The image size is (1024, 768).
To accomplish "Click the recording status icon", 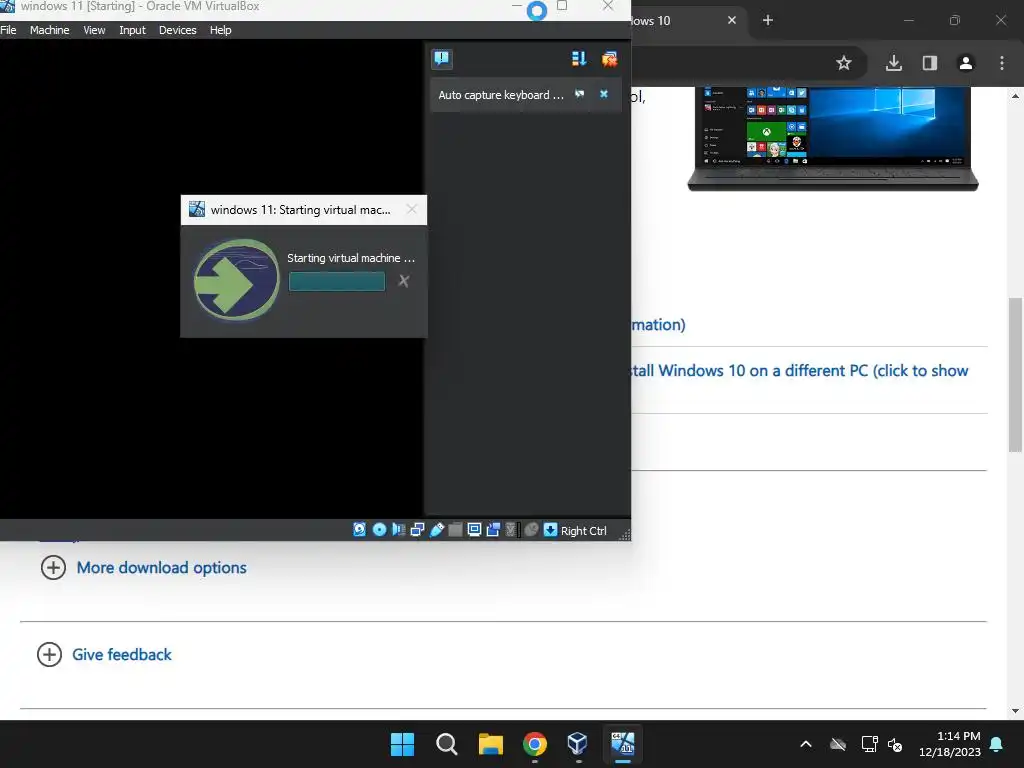I will point(493,530).
